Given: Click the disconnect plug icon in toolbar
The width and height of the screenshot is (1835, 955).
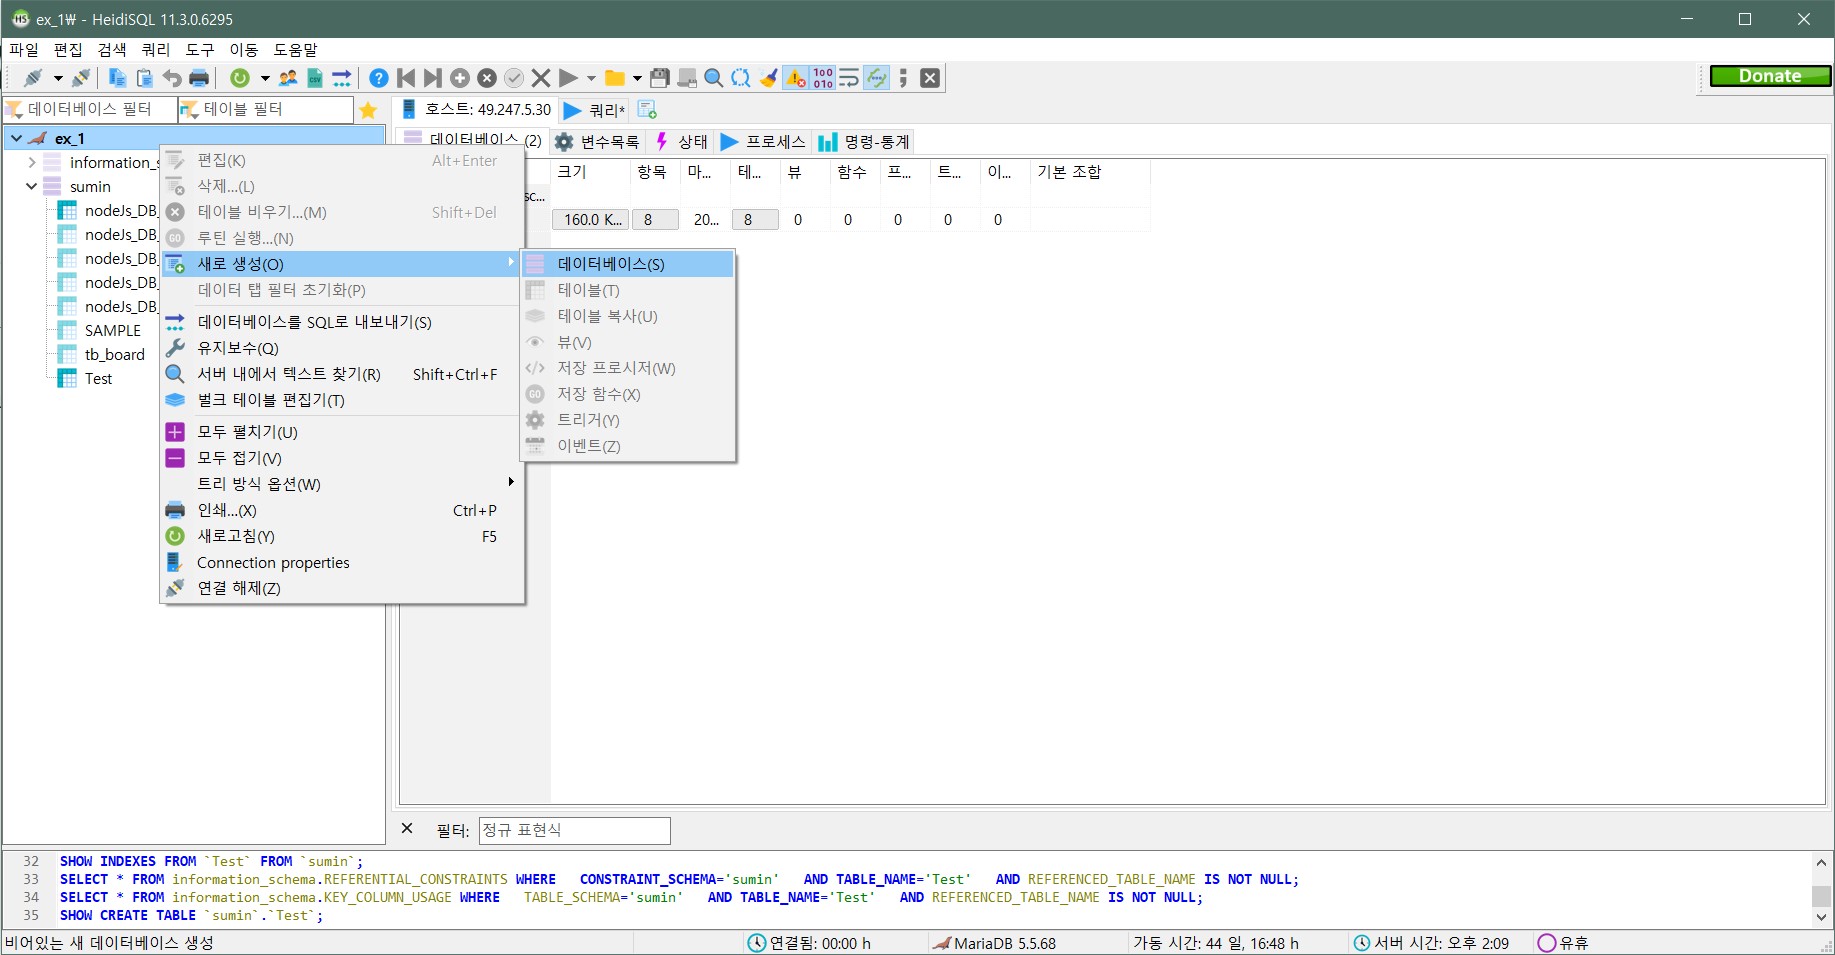Looking at the screenshot, I should coord(81,78).
